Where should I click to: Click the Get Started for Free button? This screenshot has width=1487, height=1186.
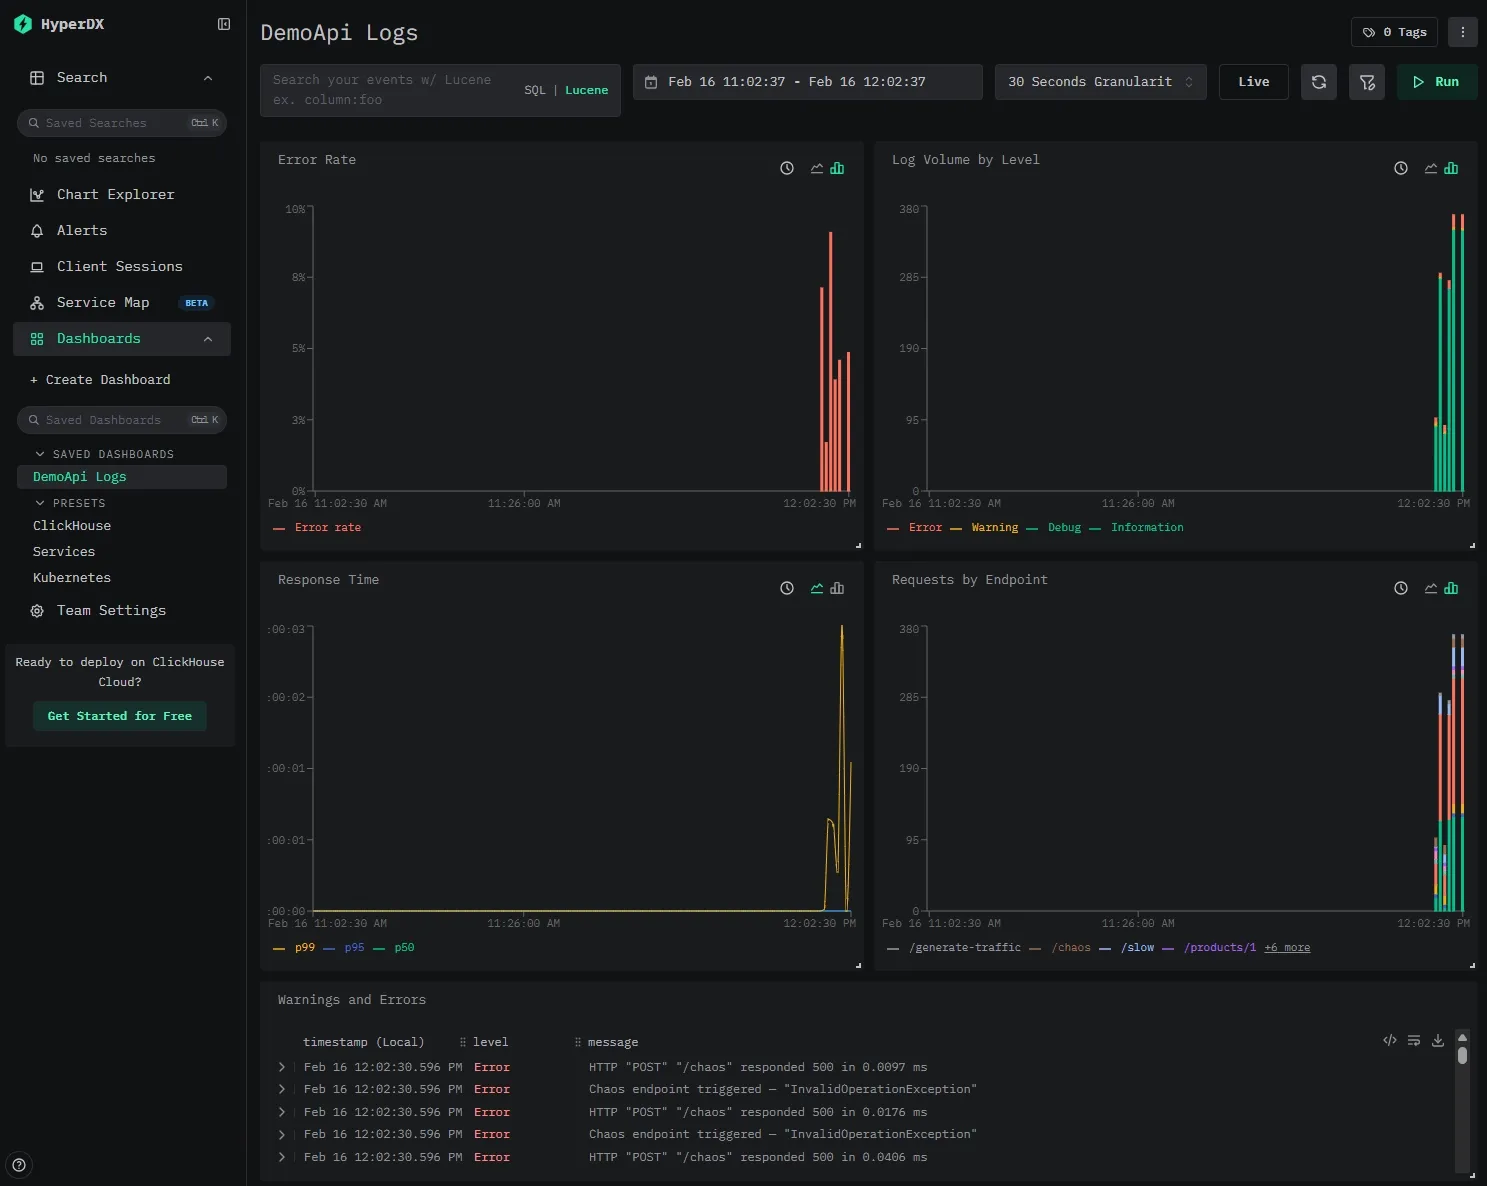click(120, 716)
